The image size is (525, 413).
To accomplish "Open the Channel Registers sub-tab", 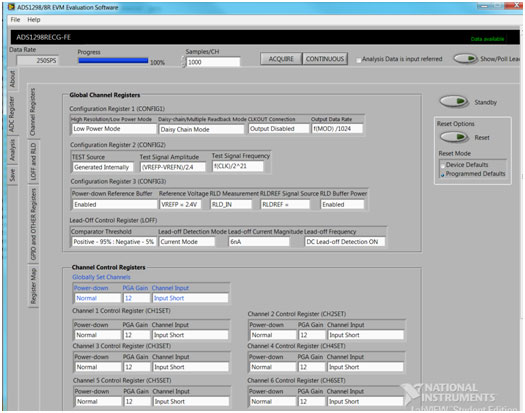I will 33,112.
